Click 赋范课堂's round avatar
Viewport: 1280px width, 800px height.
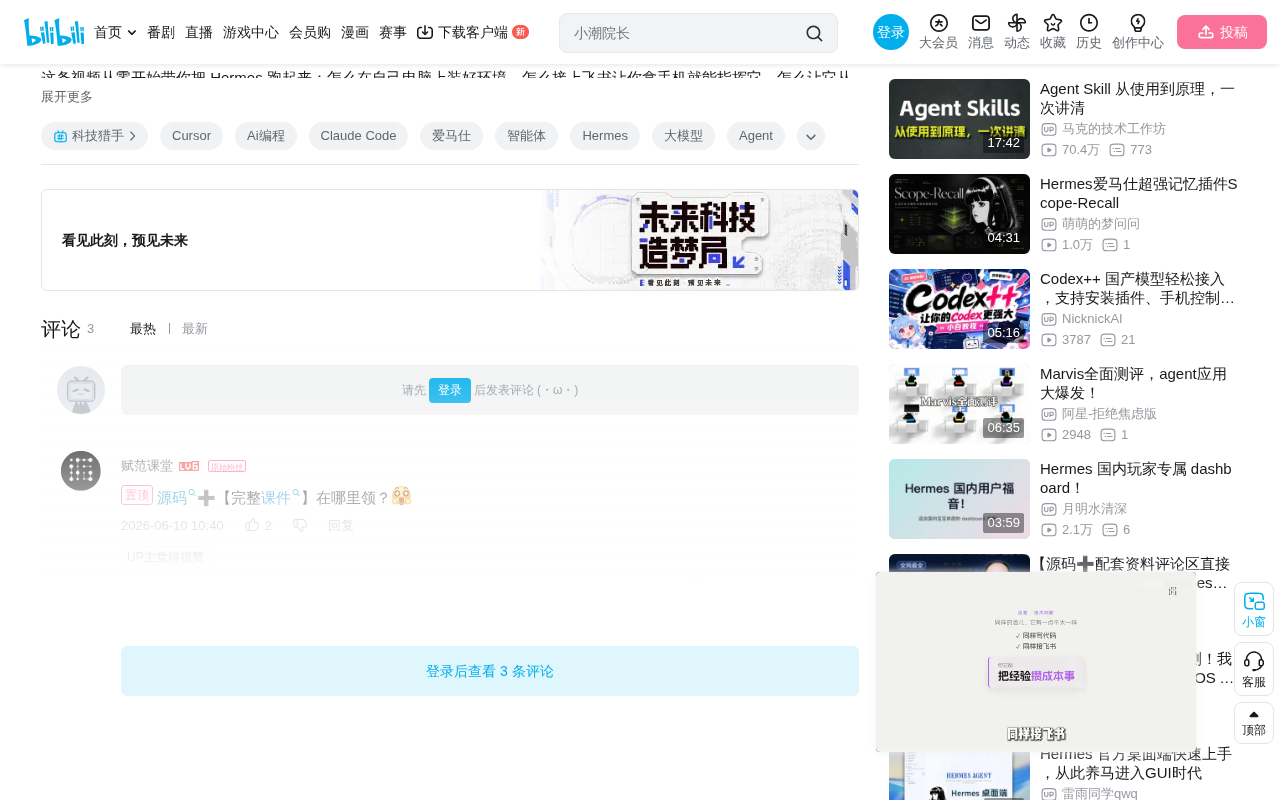(x=81, y=471)
